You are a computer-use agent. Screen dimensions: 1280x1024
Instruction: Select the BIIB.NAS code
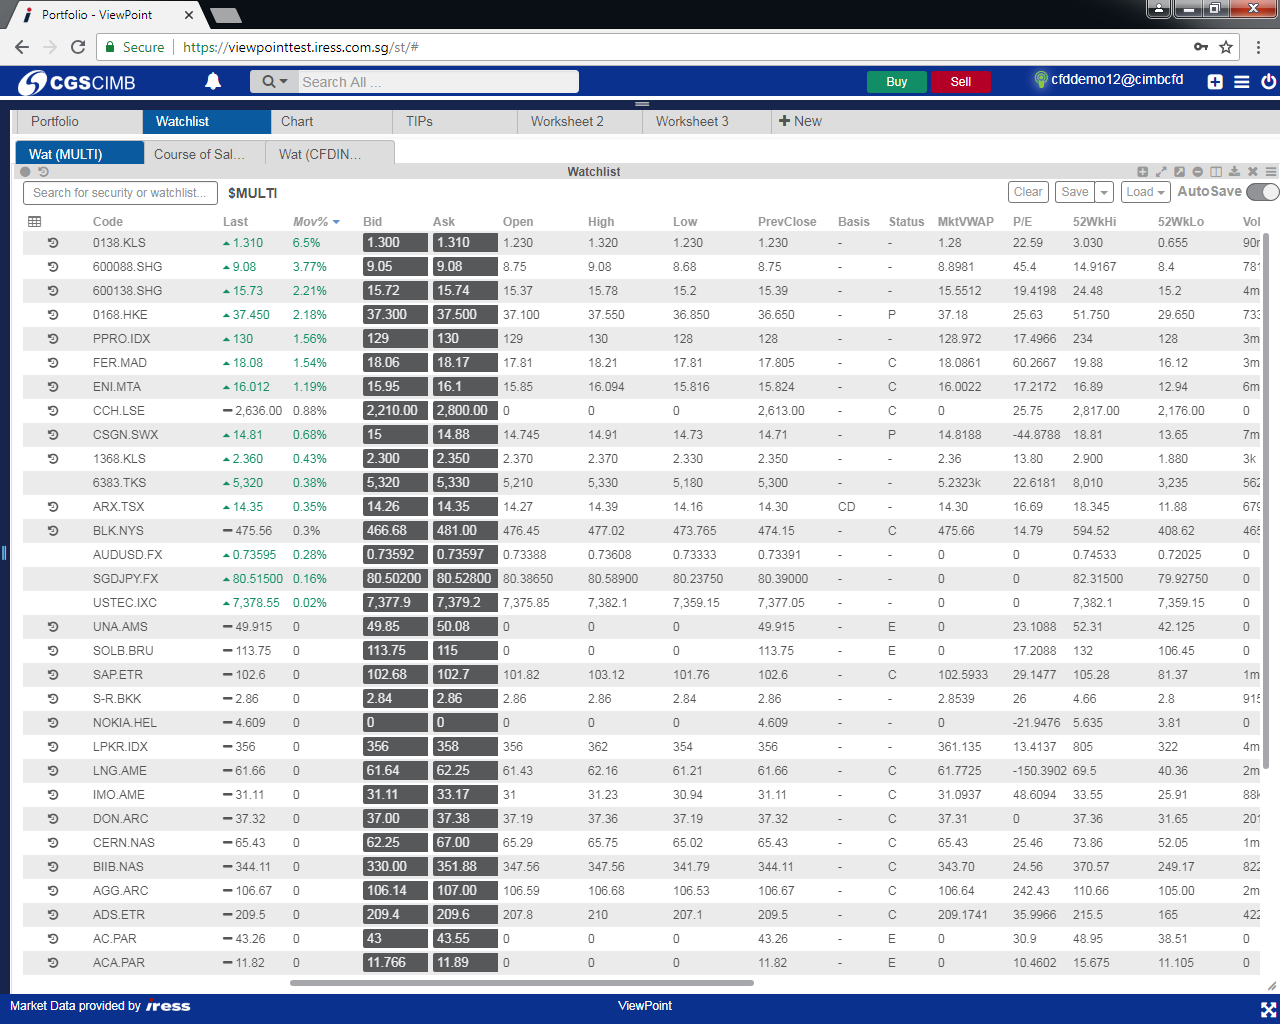[118, 867]
